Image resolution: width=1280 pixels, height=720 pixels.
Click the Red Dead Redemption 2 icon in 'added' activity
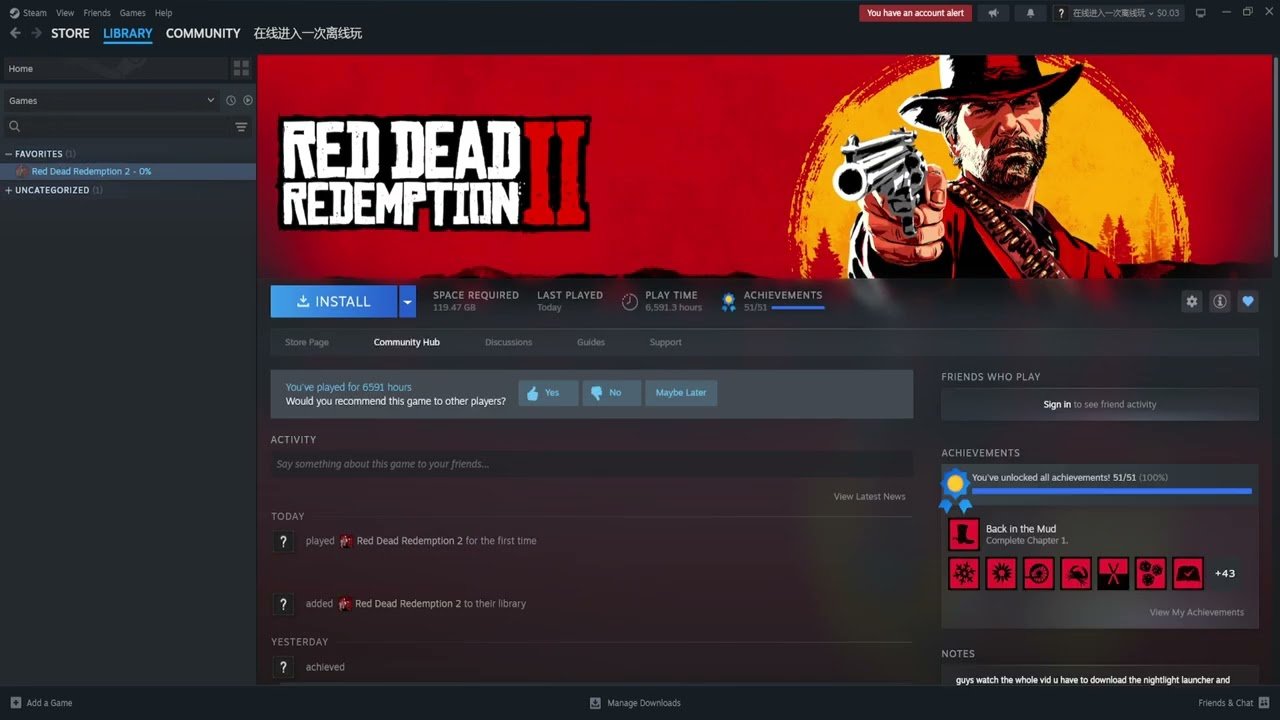click(x=345, y=604)
